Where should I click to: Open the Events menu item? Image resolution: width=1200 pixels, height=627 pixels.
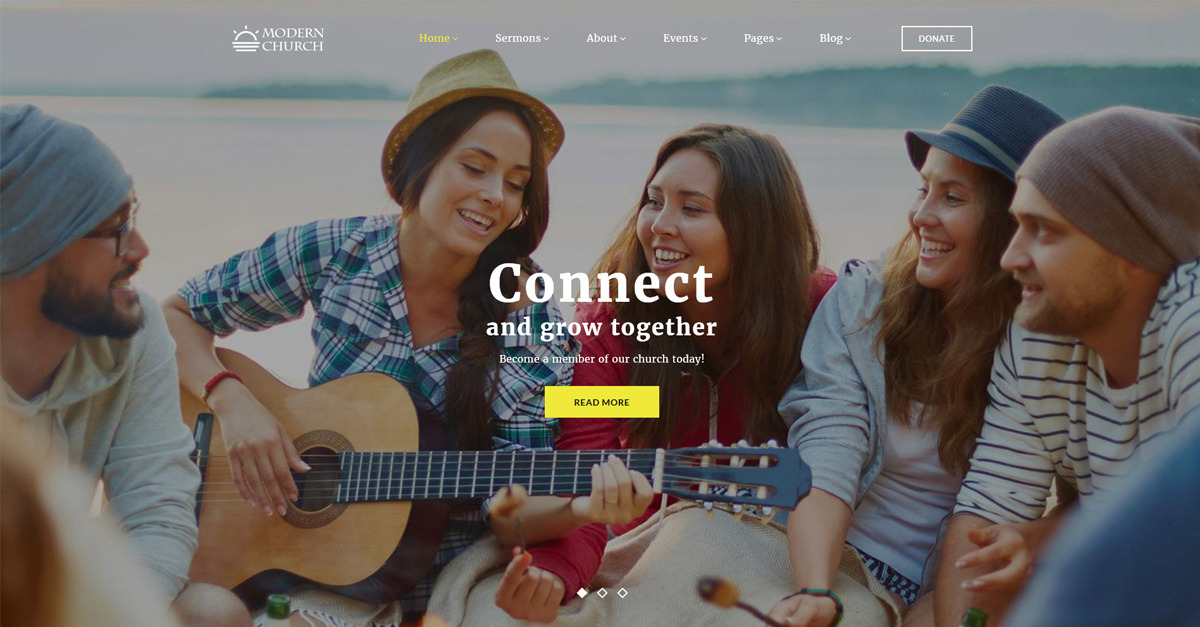click(680, 38)
